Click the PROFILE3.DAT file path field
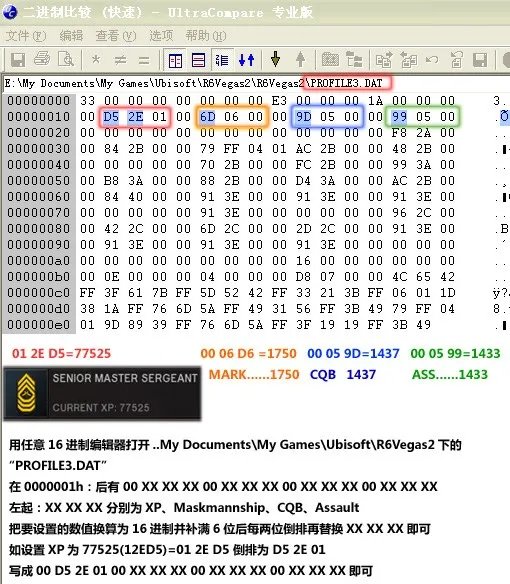Image resolution: width=510 pixels, height=584 pixels. (255, 83)
